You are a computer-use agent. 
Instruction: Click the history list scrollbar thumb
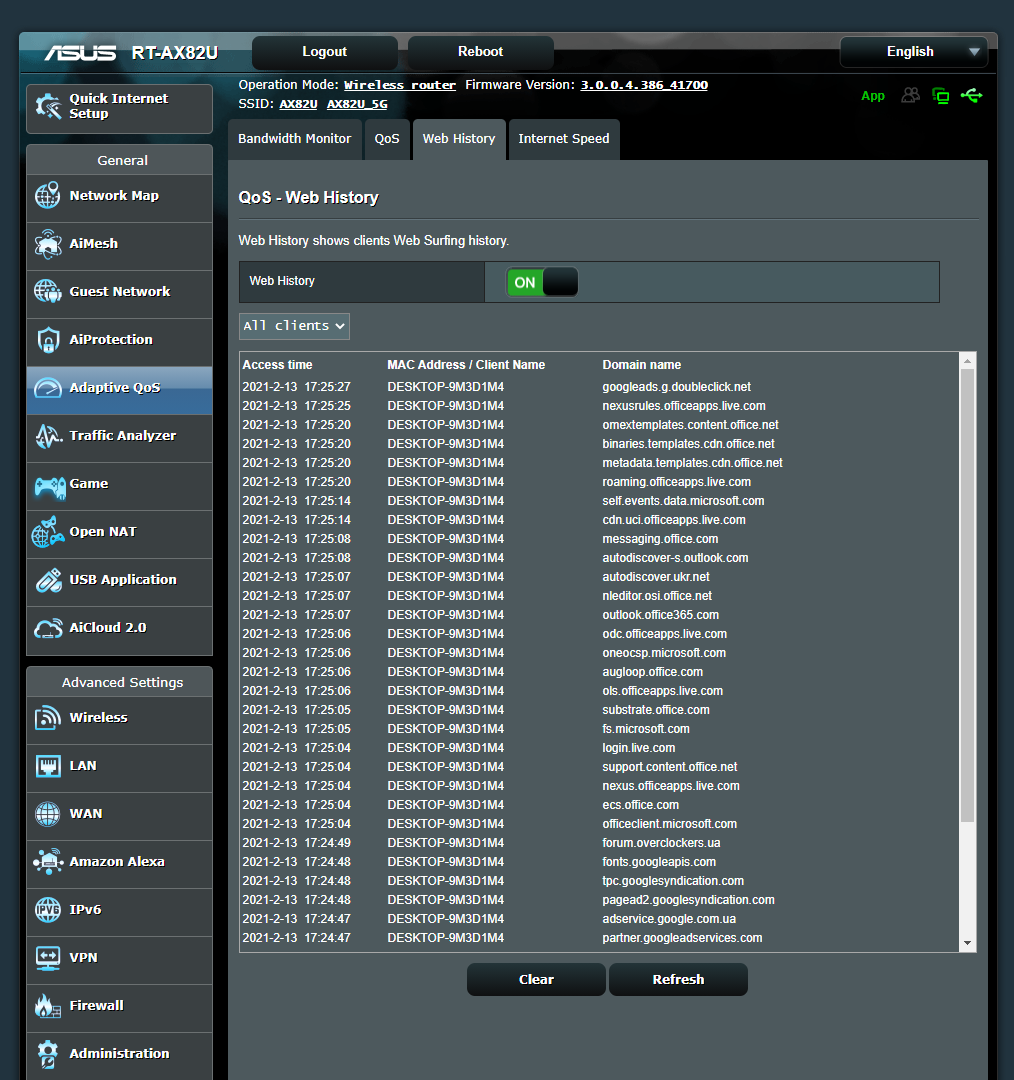pyautogui.click(x=967, y=595)
